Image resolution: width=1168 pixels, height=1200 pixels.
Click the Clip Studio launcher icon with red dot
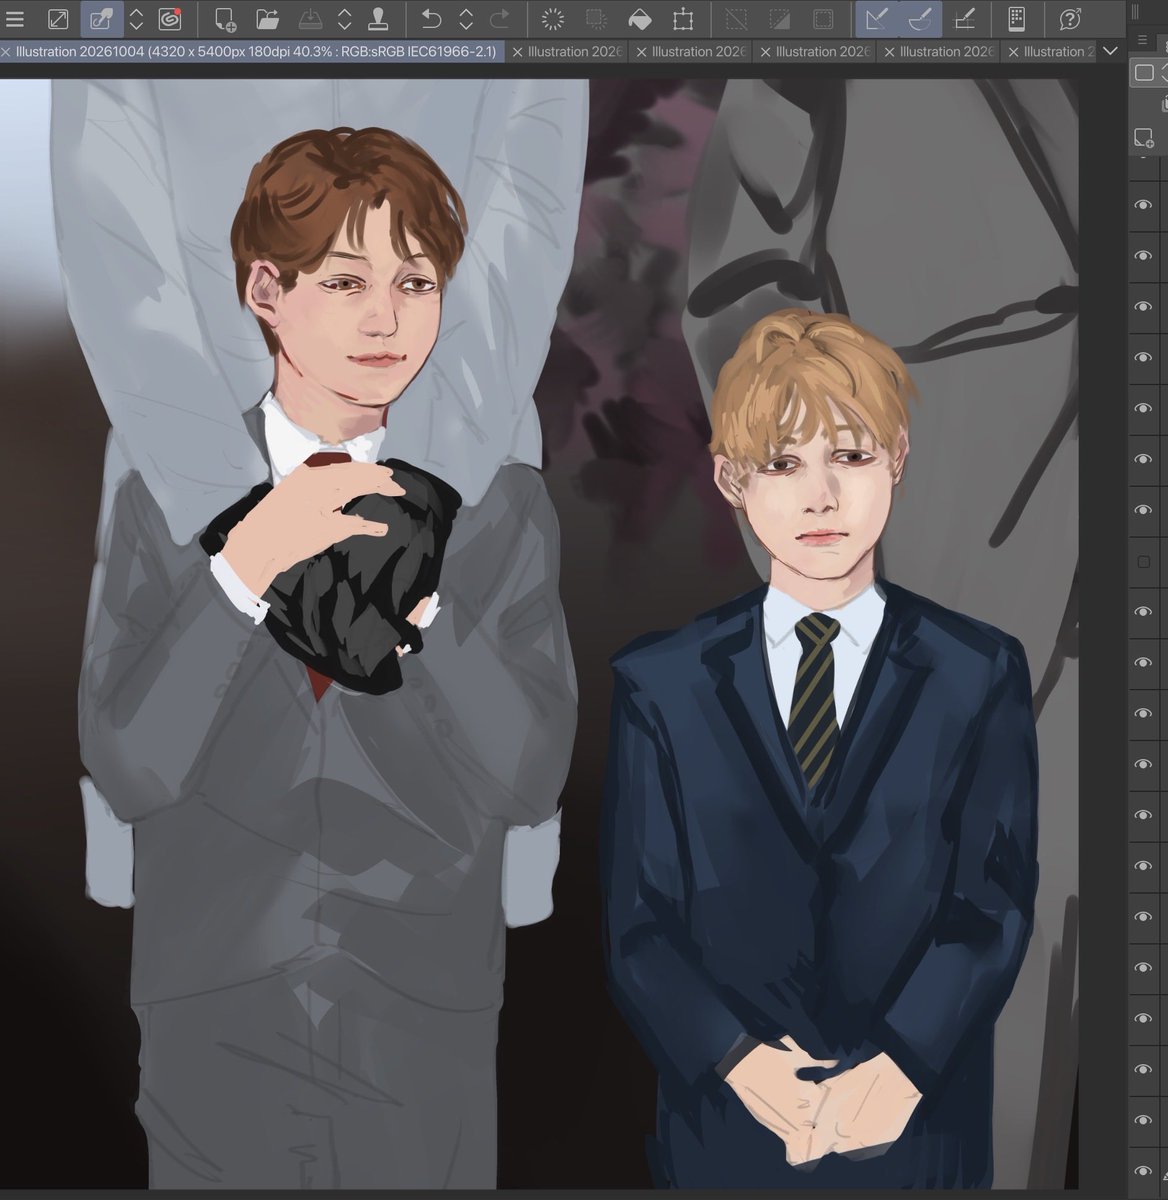coord(170,19)
